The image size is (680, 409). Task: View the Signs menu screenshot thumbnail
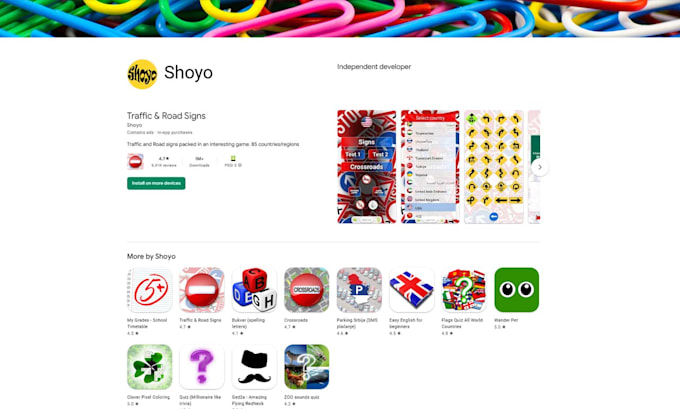click(366, 167)
